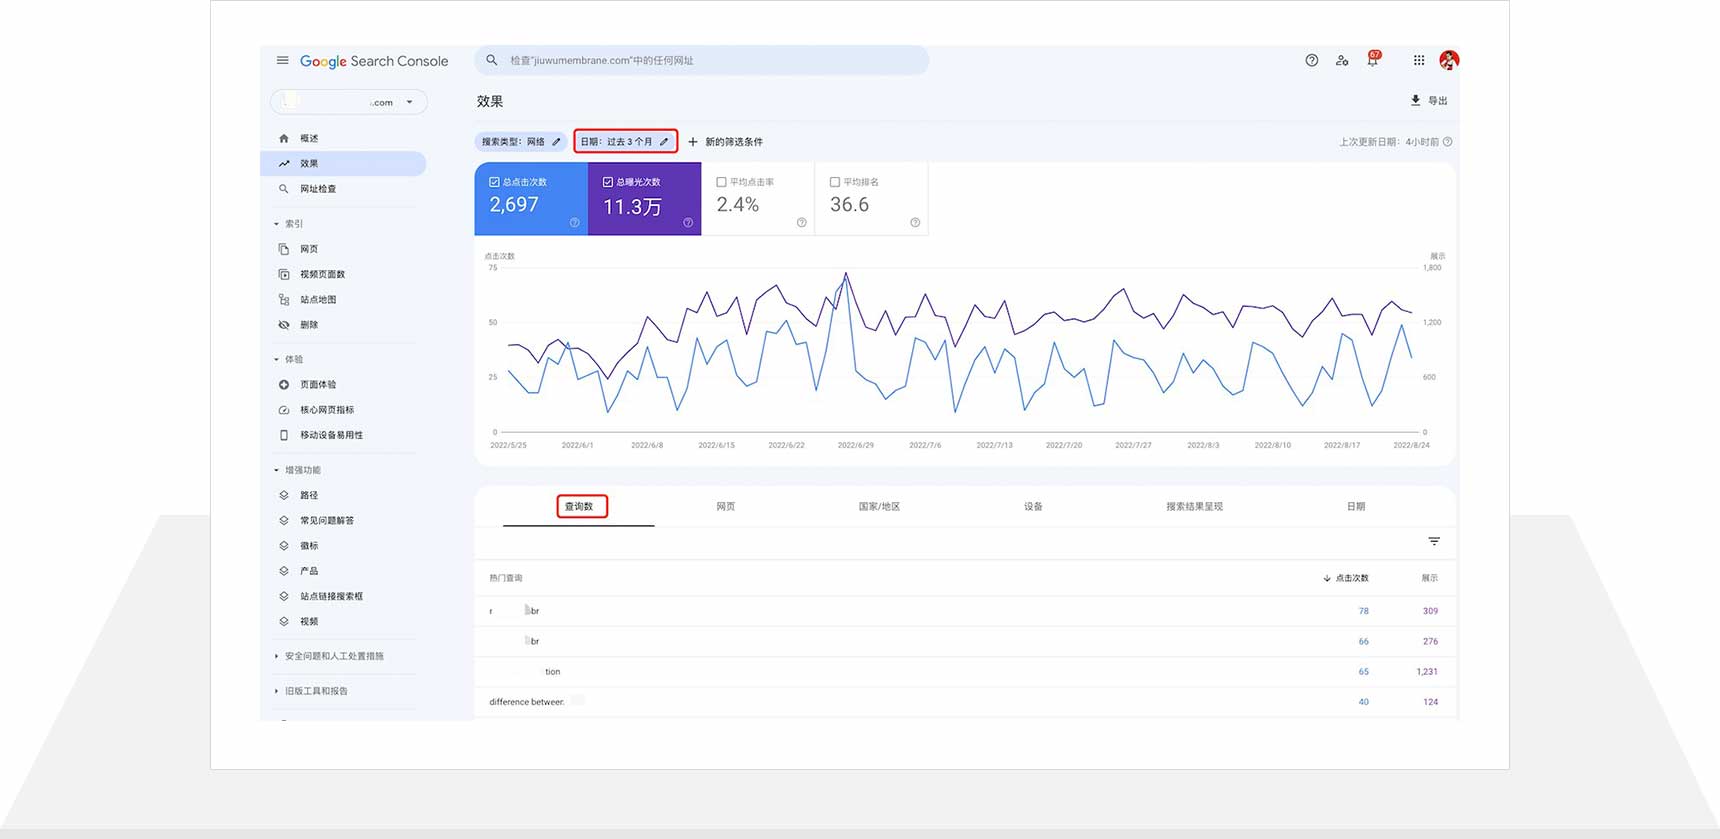This screenshot has height=839, width=1720.
Task: Open 概述 overview home icon
Action: pyautogui.click(x=284, y=139)
